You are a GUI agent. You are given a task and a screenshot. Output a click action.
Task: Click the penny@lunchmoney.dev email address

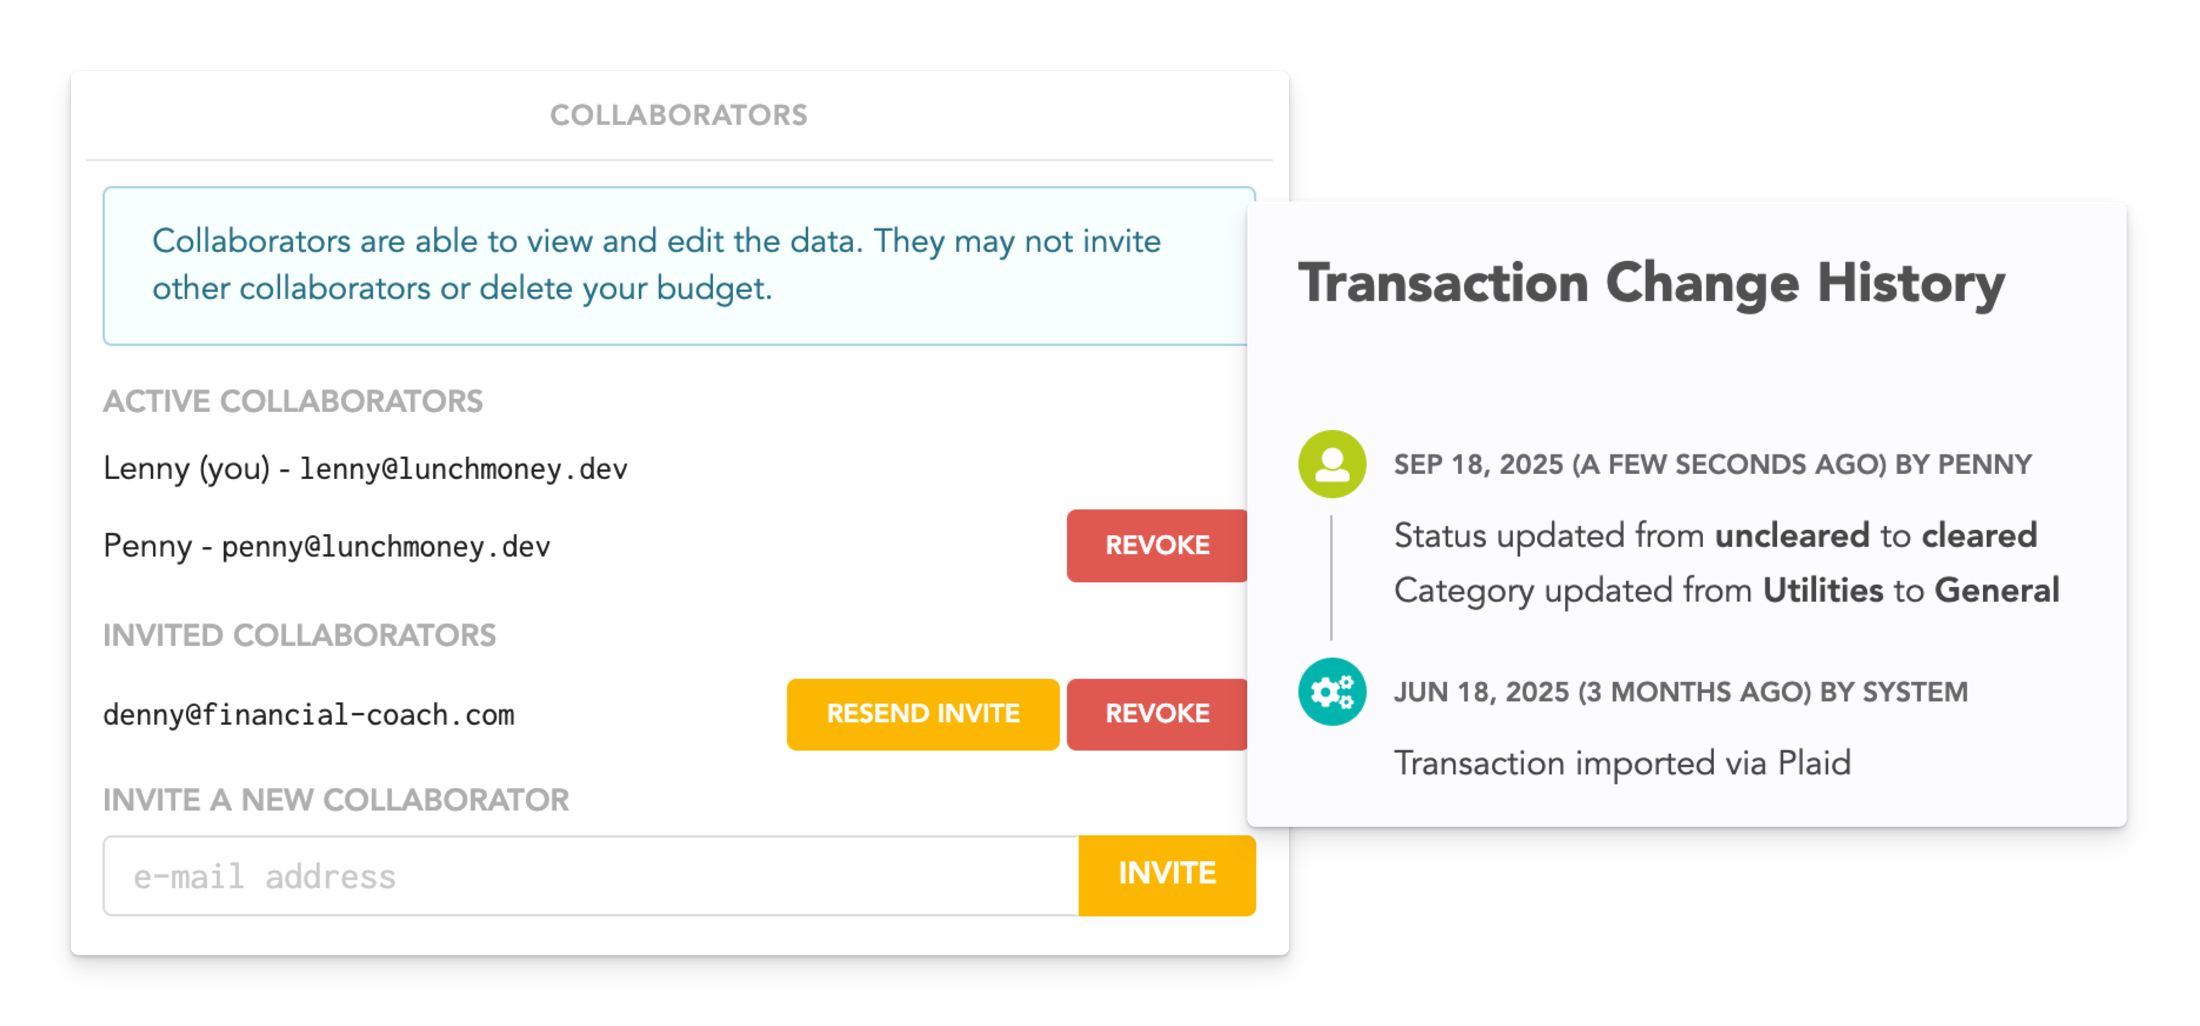pyautogui.click(x=385, y=547)
